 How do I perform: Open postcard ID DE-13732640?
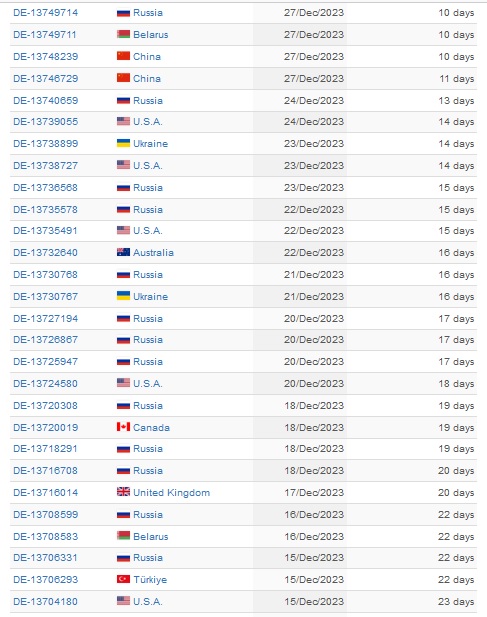click(x=46, y=253)
